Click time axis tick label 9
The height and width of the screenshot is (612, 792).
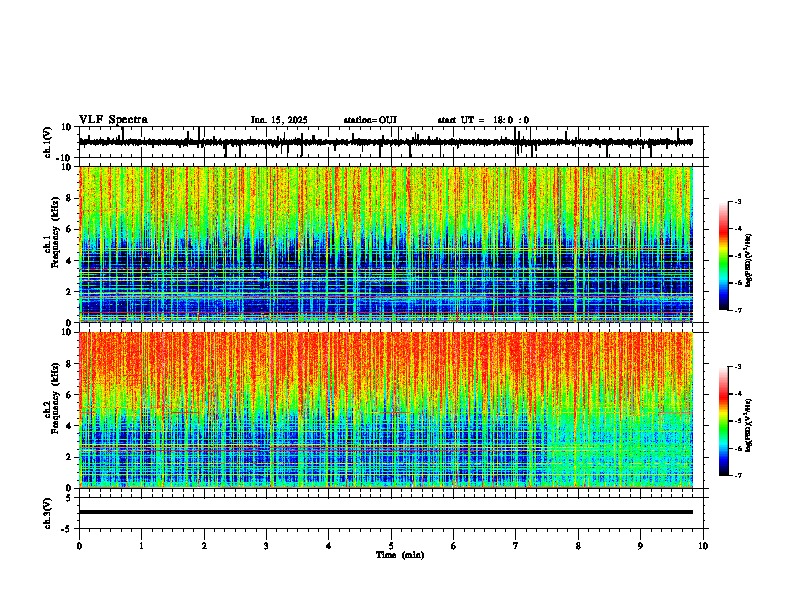pos(640,546)
